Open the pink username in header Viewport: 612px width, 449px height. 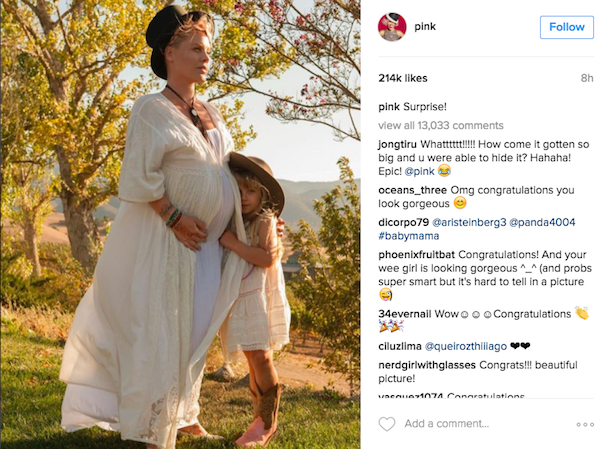coord(425,27)
